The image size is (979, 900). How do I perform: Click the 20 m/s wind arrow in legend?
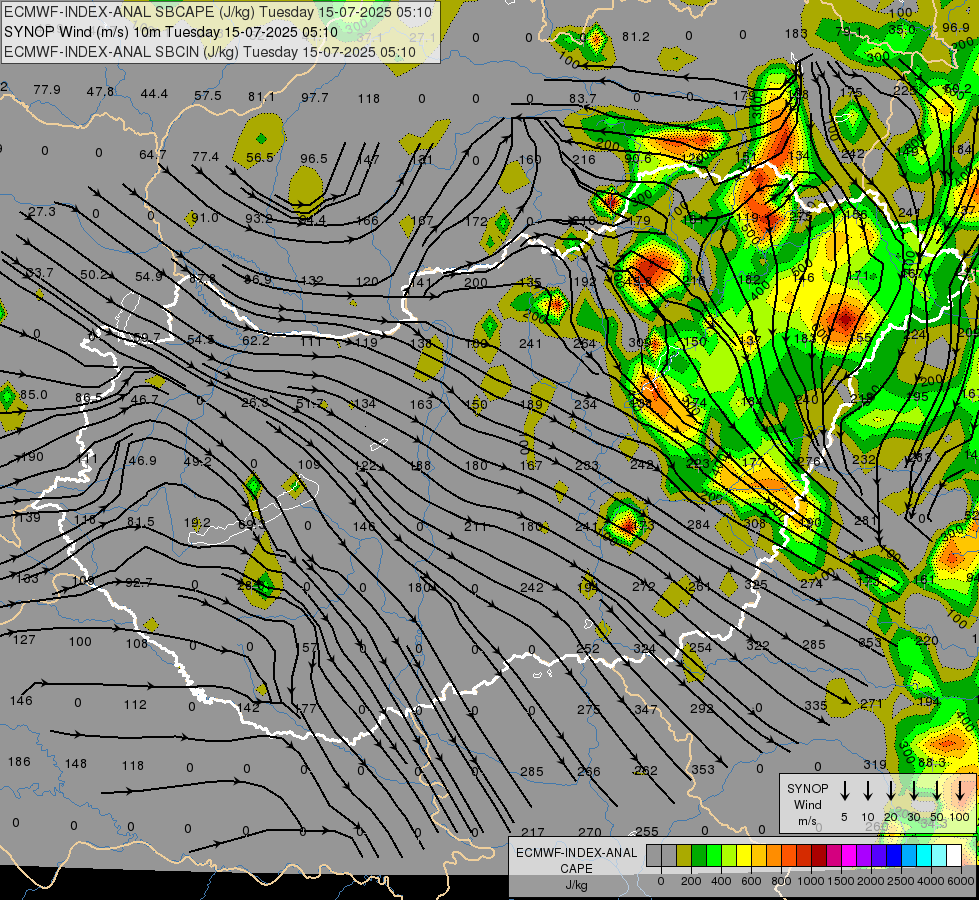[890, 791]
